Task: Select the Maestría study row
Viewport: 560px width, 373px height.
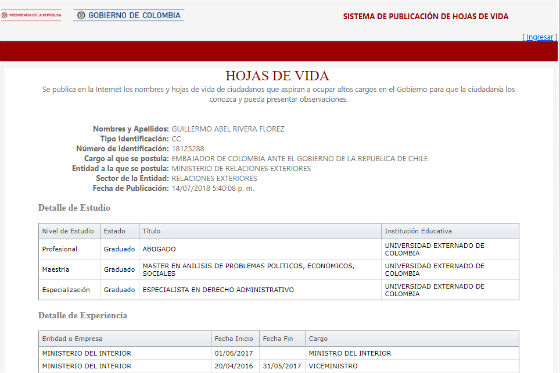Action: point(279,269)
